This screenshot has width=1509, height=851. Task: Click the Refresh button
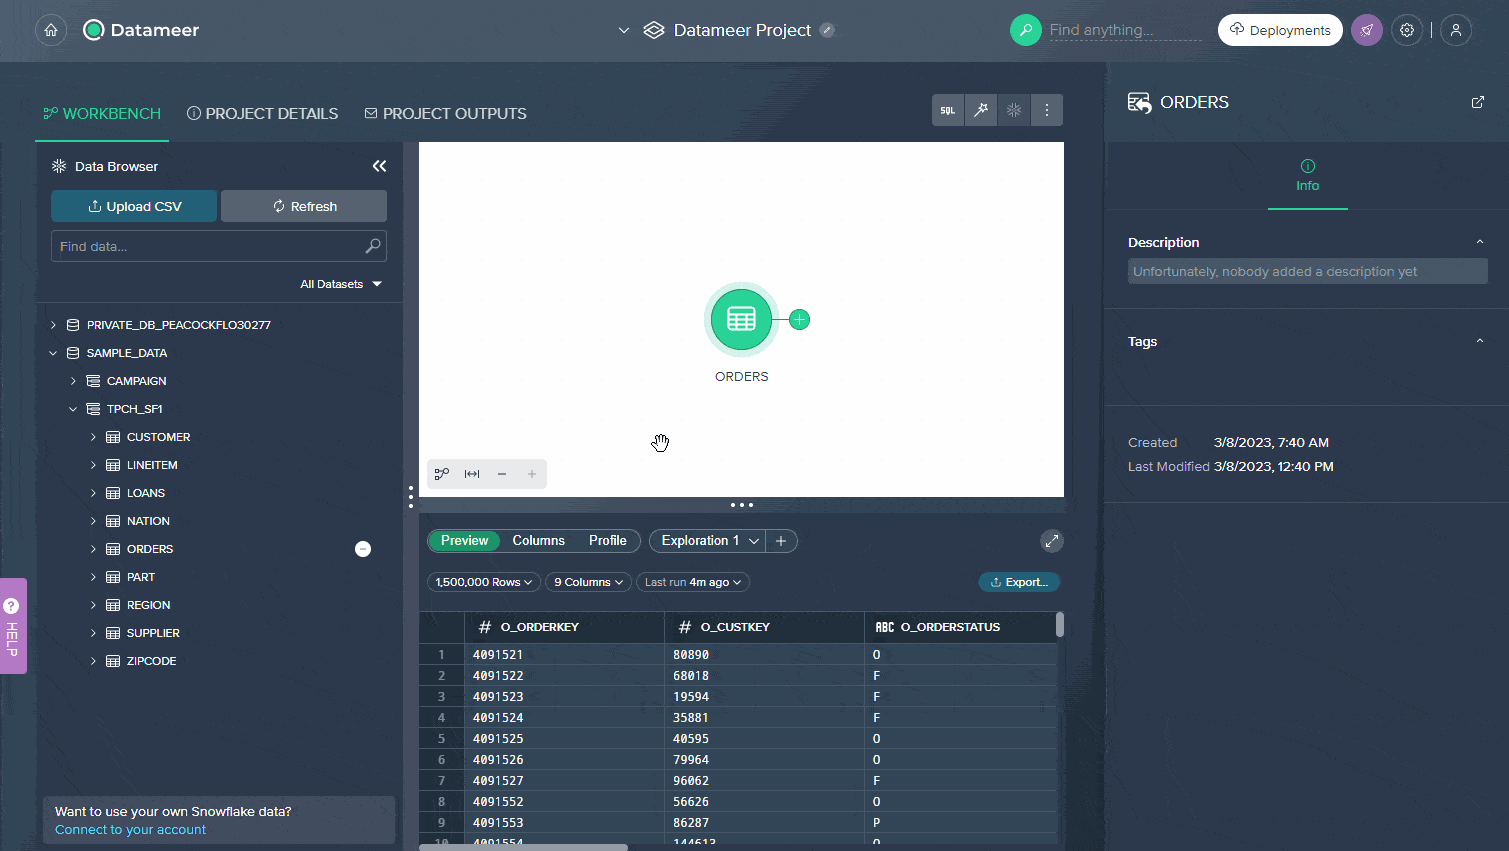304,206
